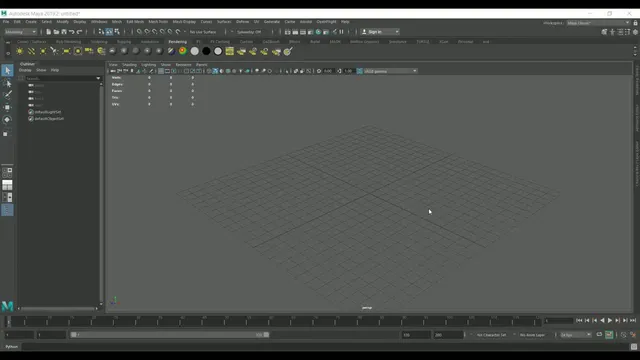Open the Windows menu
Image resolution: width=640 pixels, height=360 pixels.
[99, 22]
